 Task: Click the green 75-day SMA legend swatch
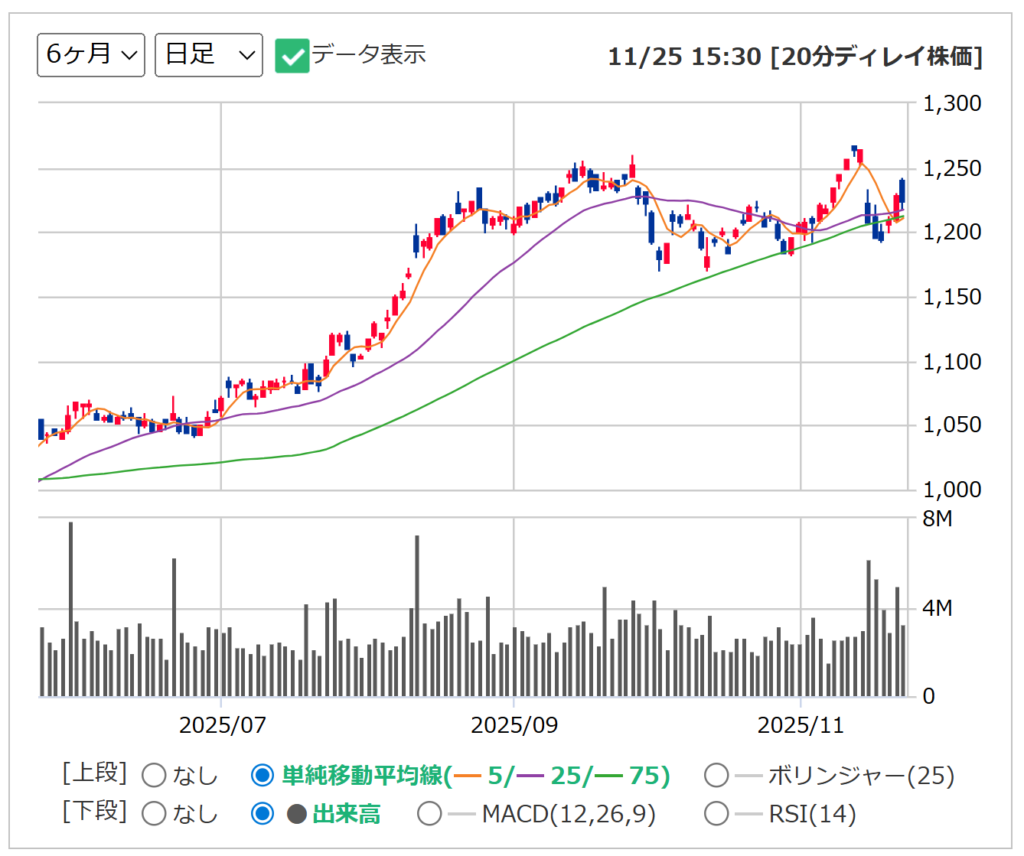click(x=610, y=775)
